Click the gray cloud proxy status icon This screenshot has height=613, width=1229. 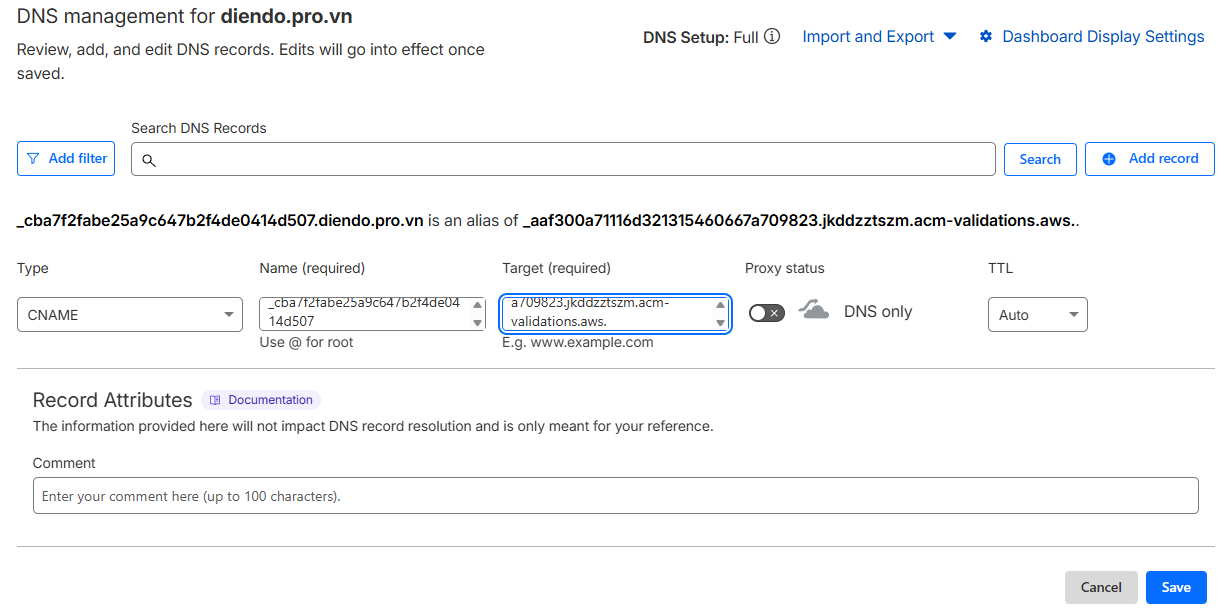pos(814,311)
